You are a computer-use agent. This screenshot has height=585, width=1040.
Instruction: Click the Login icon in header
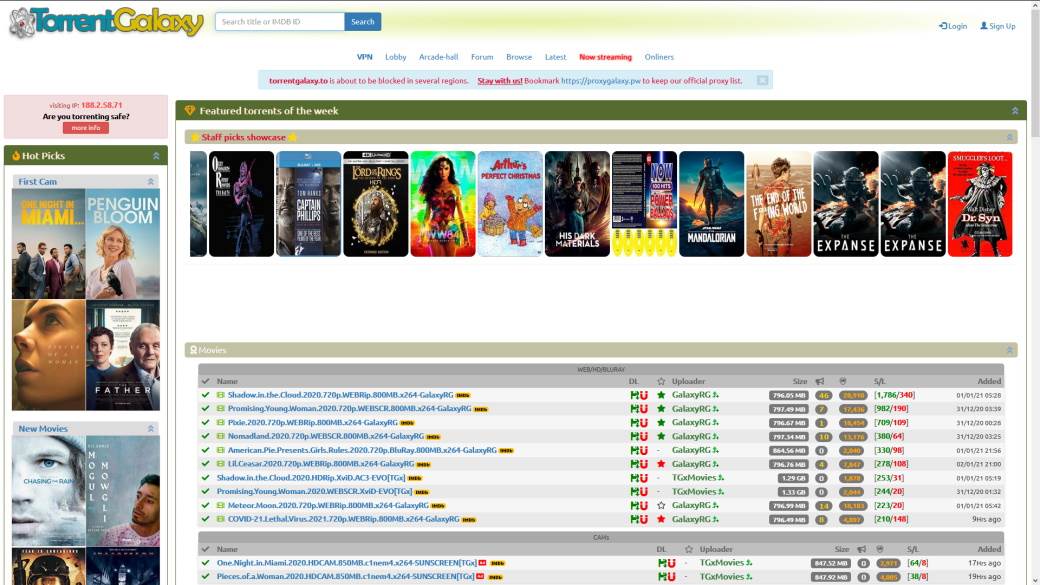coord(943,26)
